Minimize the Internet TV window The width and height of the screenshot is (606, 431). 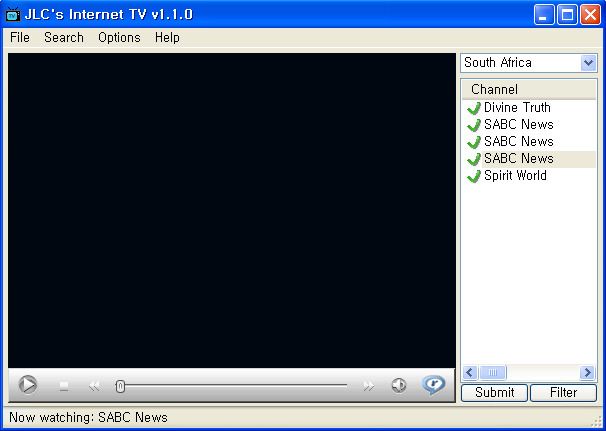coord(544,15)
